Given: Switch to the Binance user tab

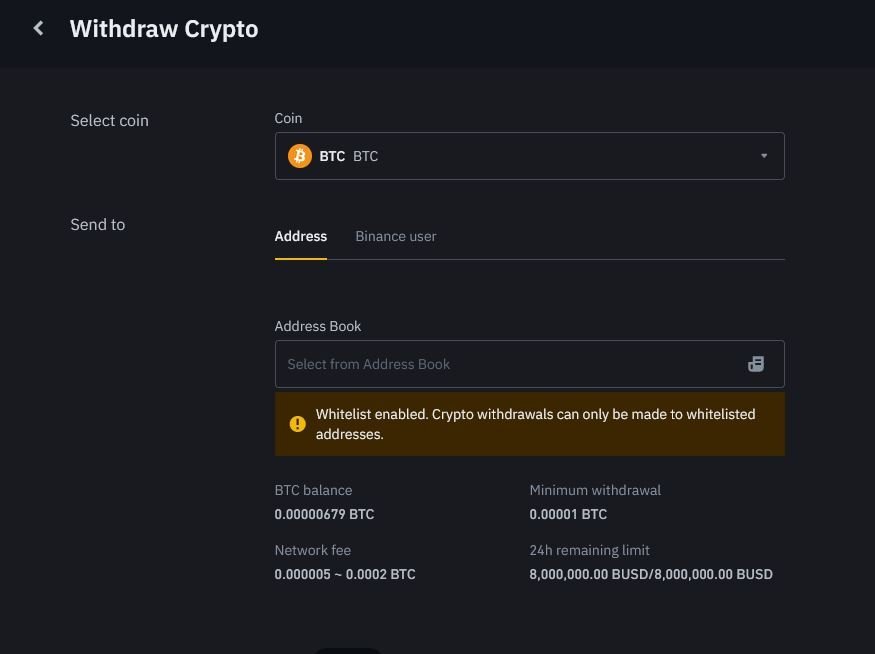Looking at the screenshot, I should click(x=396, y=236).
